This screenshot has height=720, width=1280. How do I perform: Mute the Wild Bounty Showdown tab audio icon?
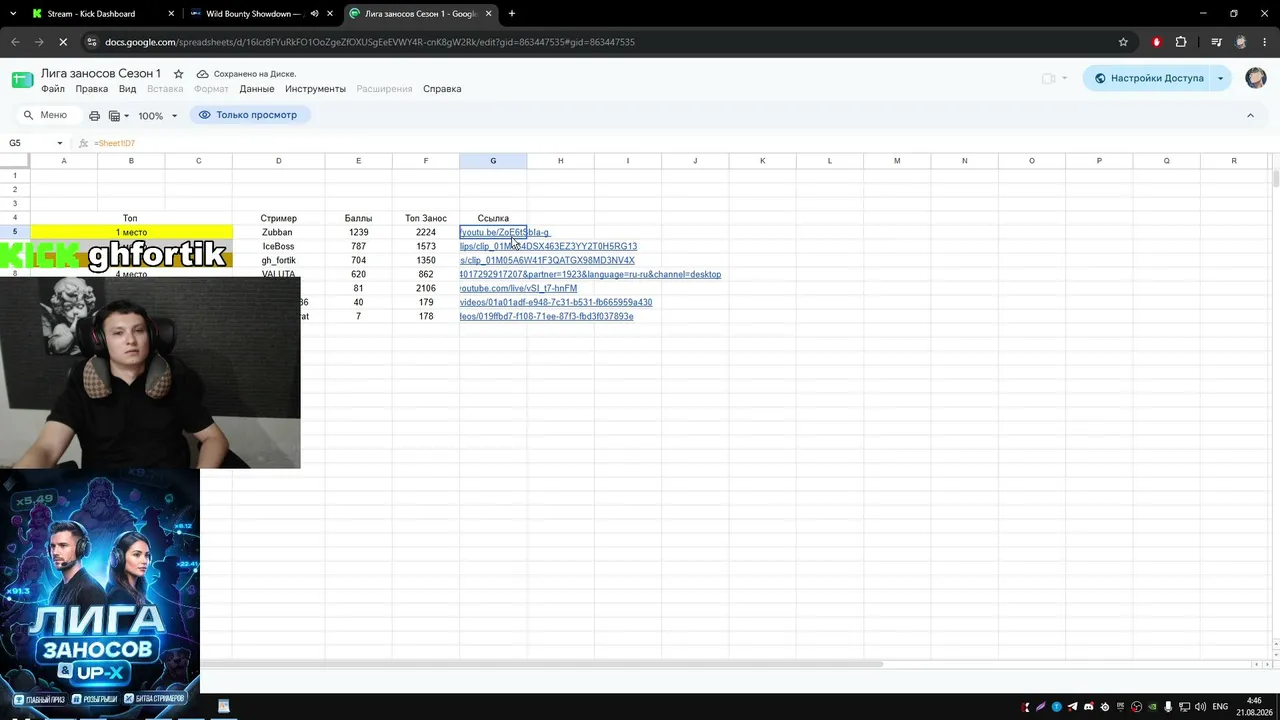pyautogui.click(x=314, y=14)
